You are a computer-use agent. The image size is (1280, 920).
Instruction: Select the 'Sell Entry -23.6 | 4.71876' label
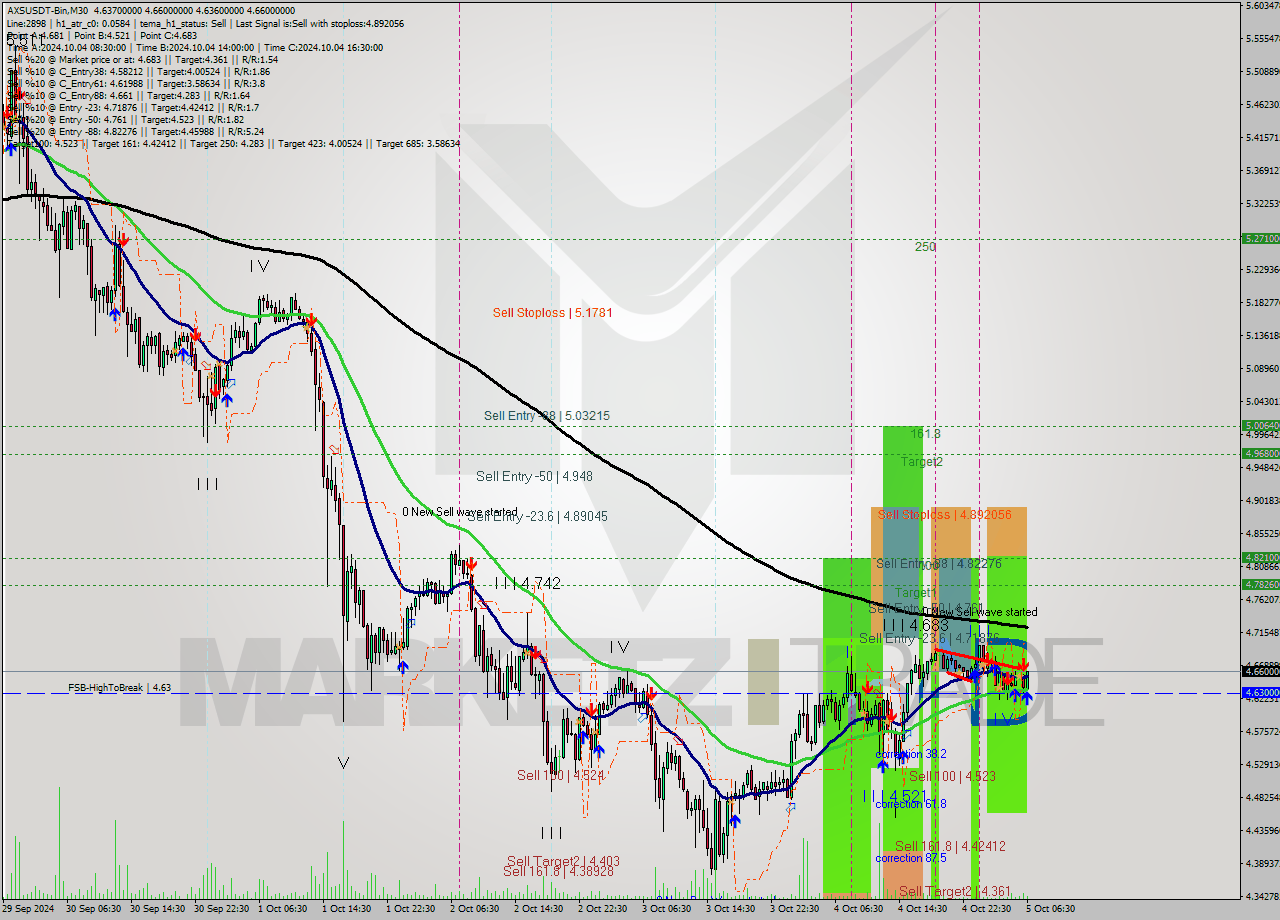(x=929, y=639)
